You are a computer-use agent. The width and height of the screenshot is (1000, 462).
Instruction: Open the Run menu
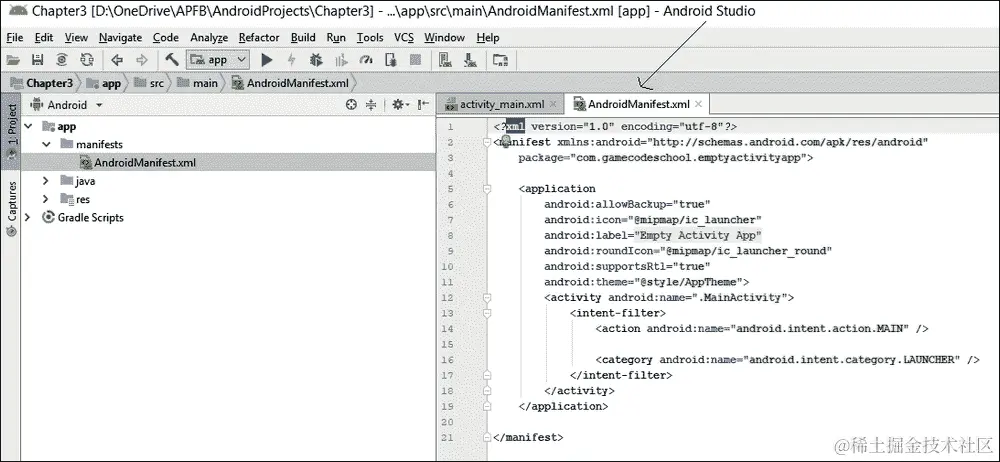tap(336, 38)
